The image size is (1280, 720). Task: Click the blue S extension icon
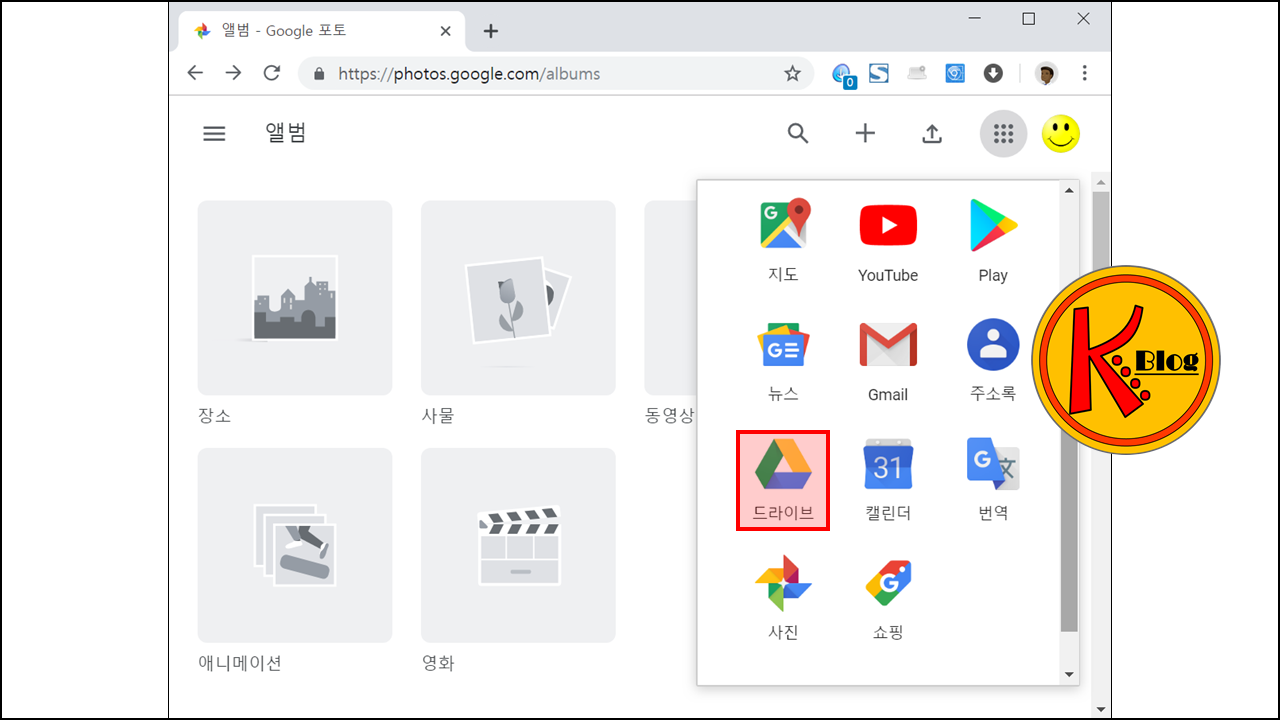[879, 73]
